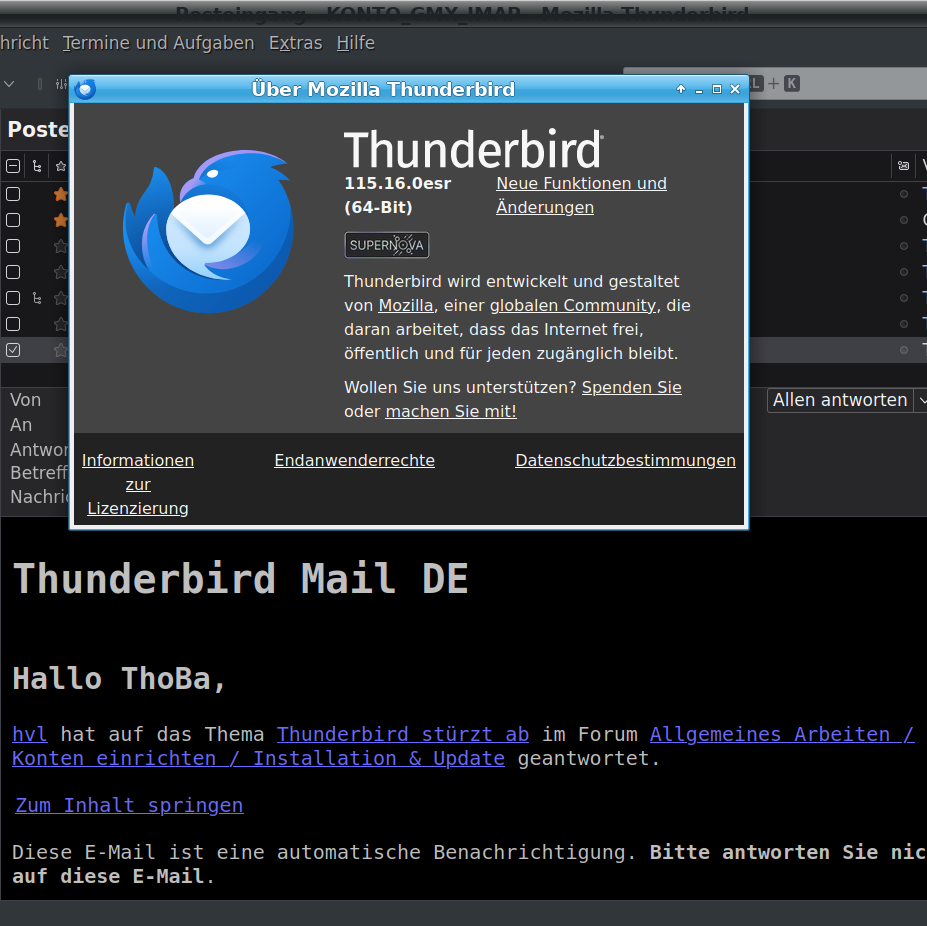The width and height of the screenshot is (927, 926).
Task: Click the Supernova badge in About dialog
Action: [387, 245]
